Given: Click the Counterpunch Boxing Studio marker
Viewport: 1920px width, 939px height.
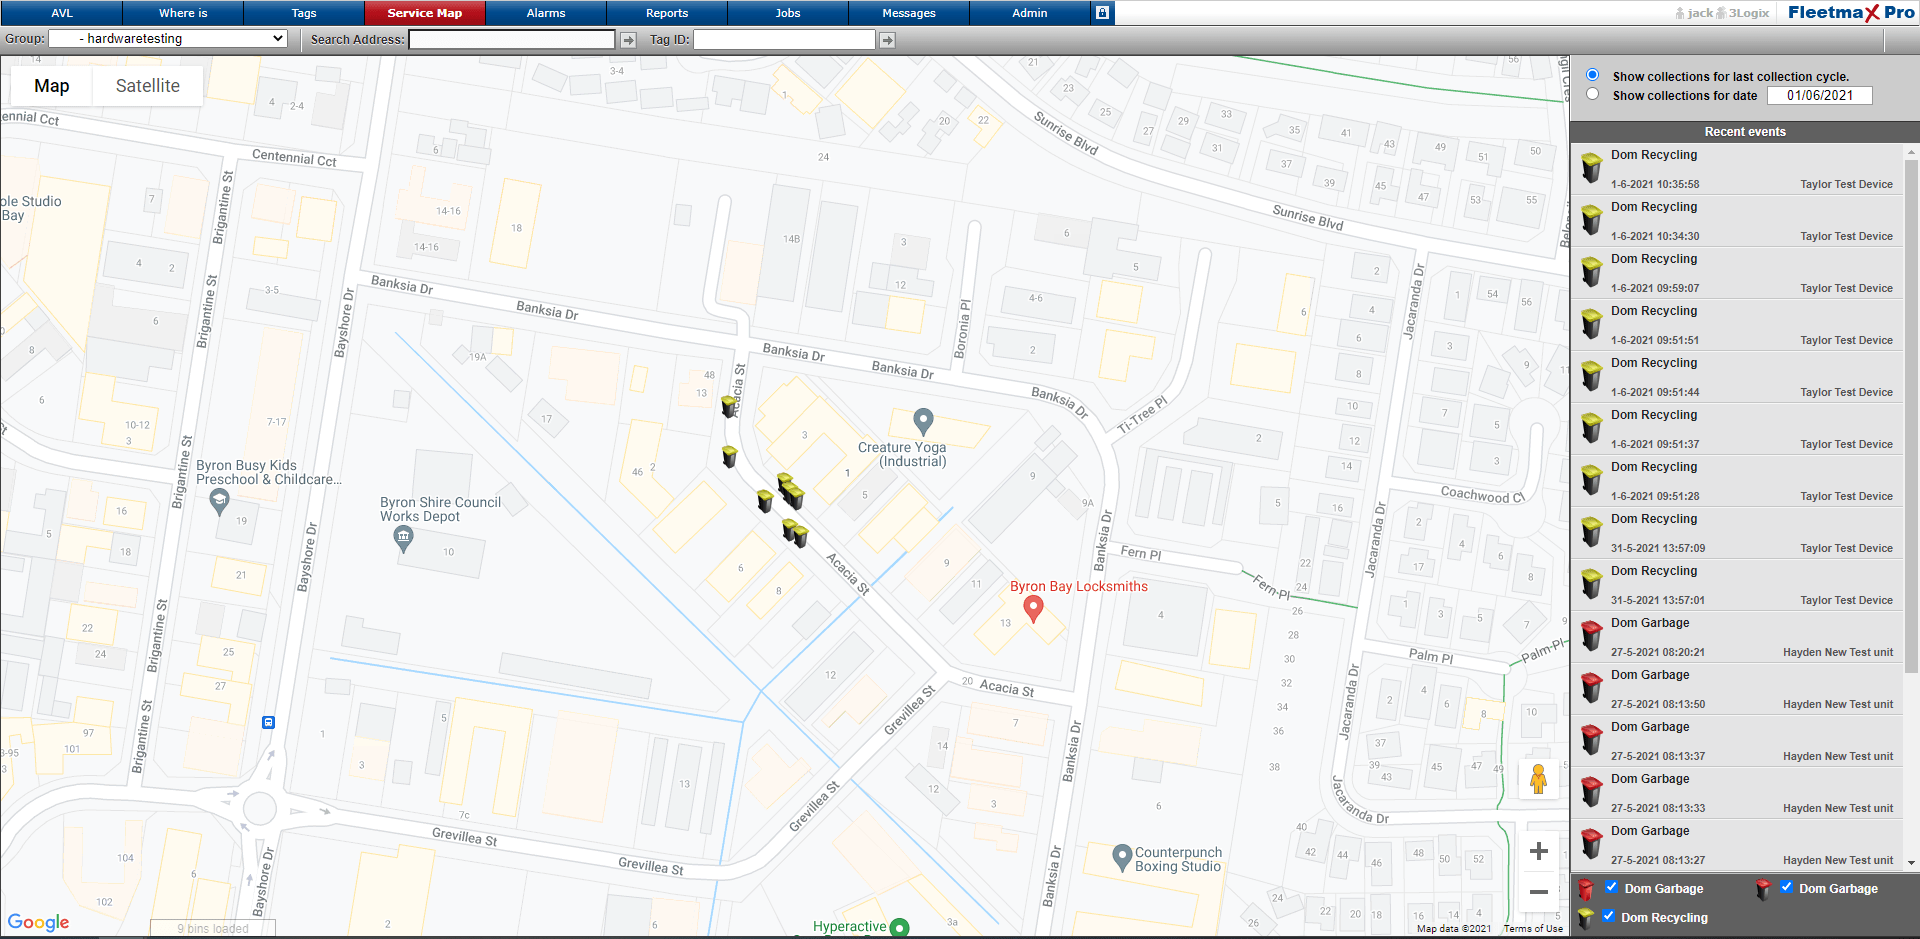Looking at the screenshot, I should (1122, 857).
